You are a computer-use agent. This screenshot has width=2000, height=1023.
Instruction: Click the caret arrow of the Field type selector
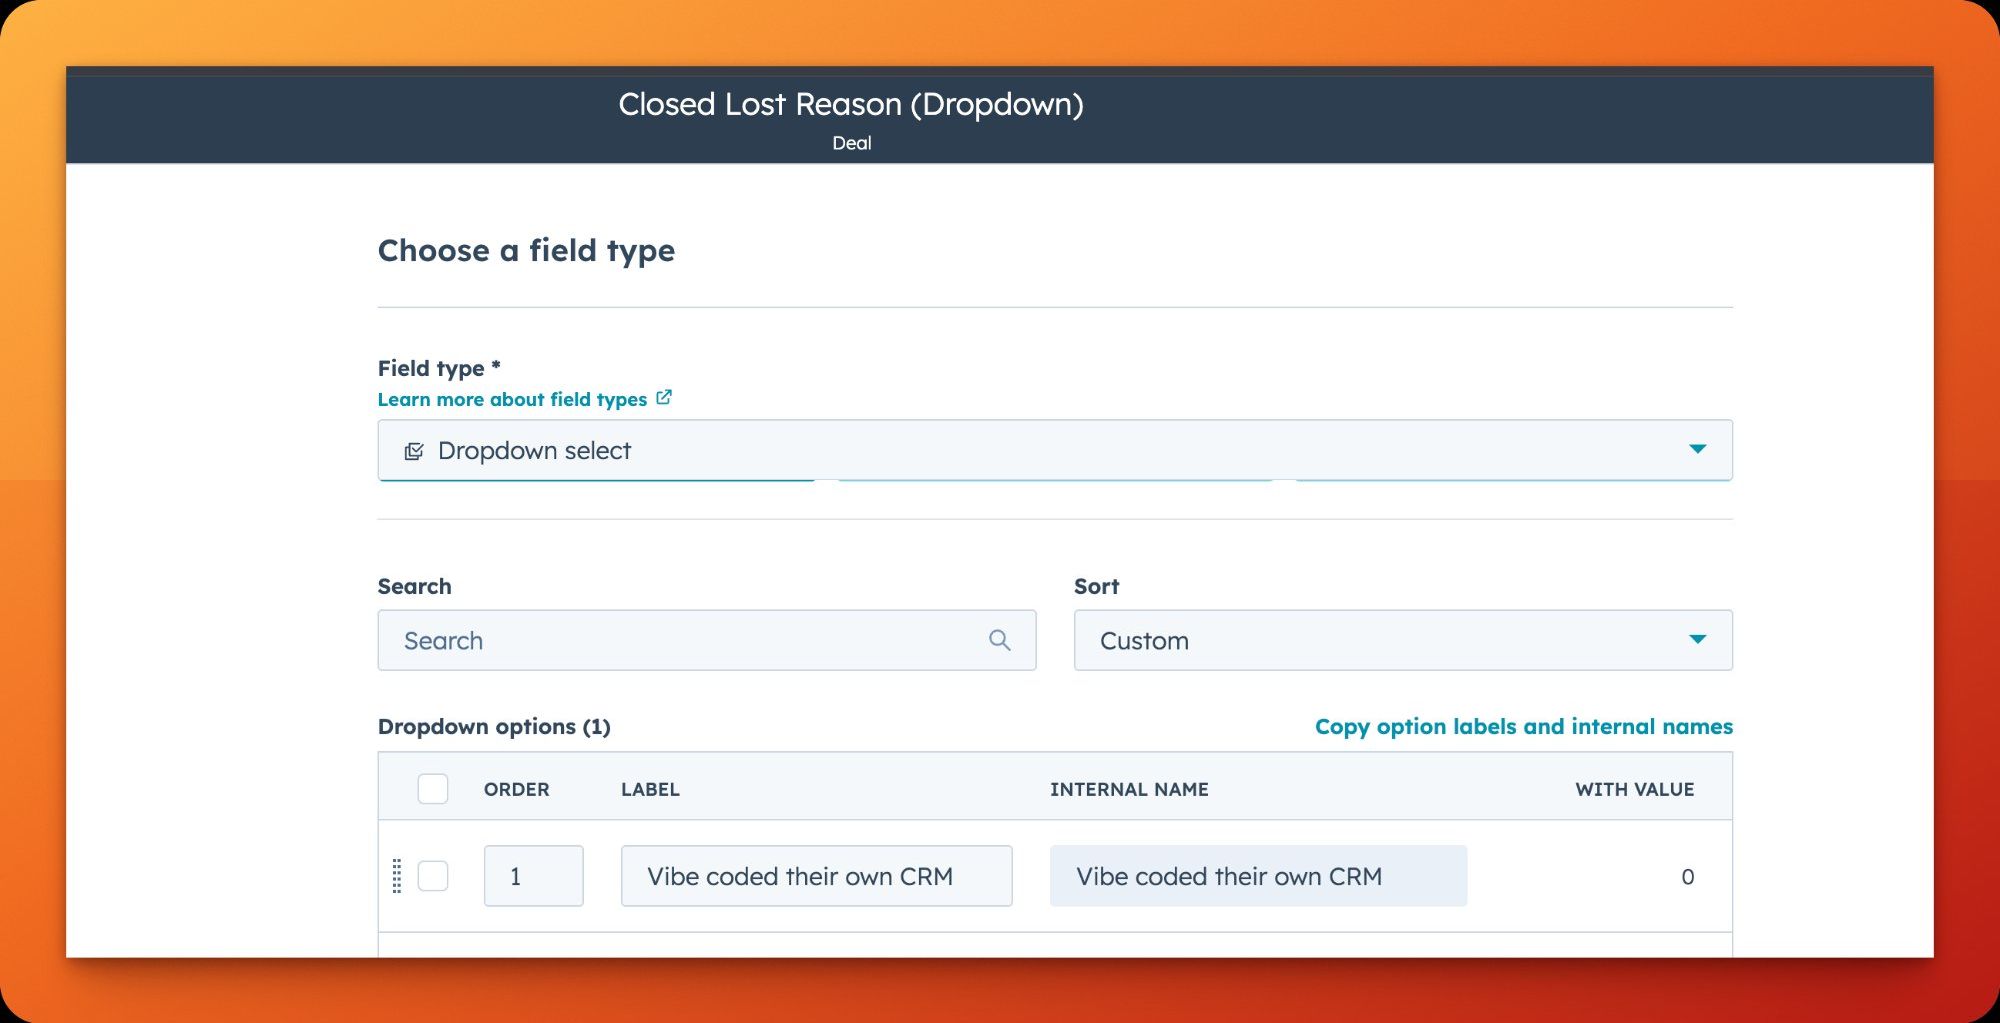click(1697, 449)
